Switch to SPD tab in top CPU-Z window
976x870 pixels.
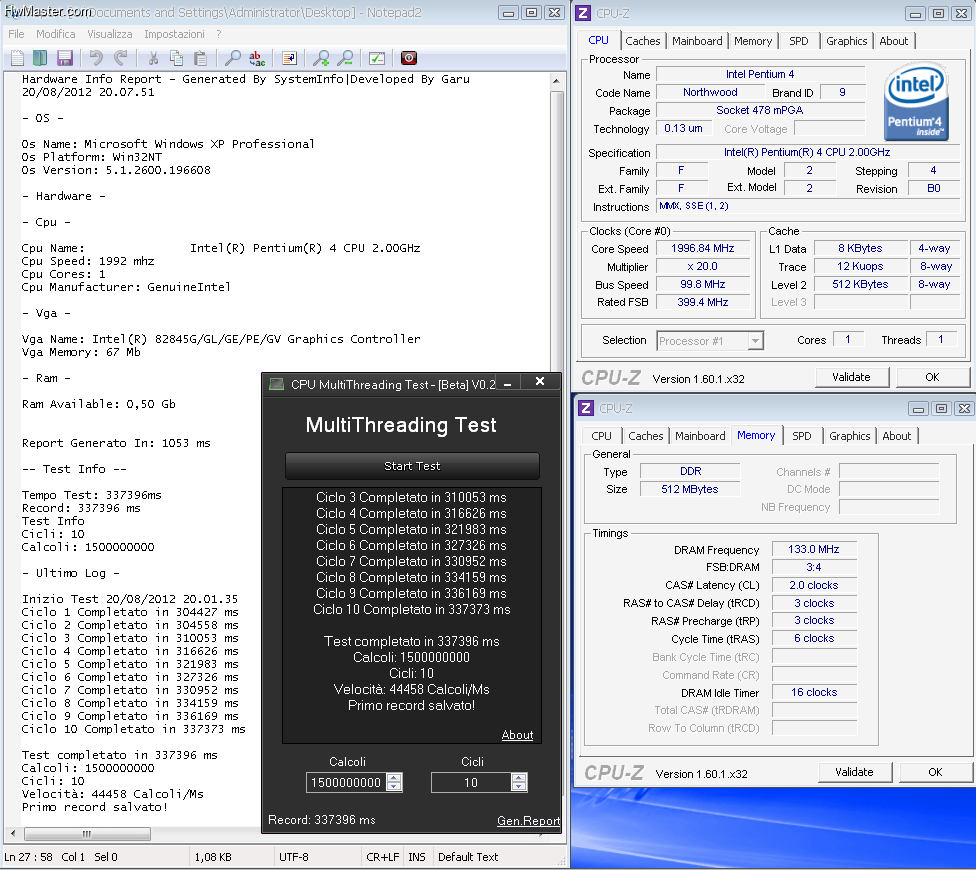click(799, 41)
